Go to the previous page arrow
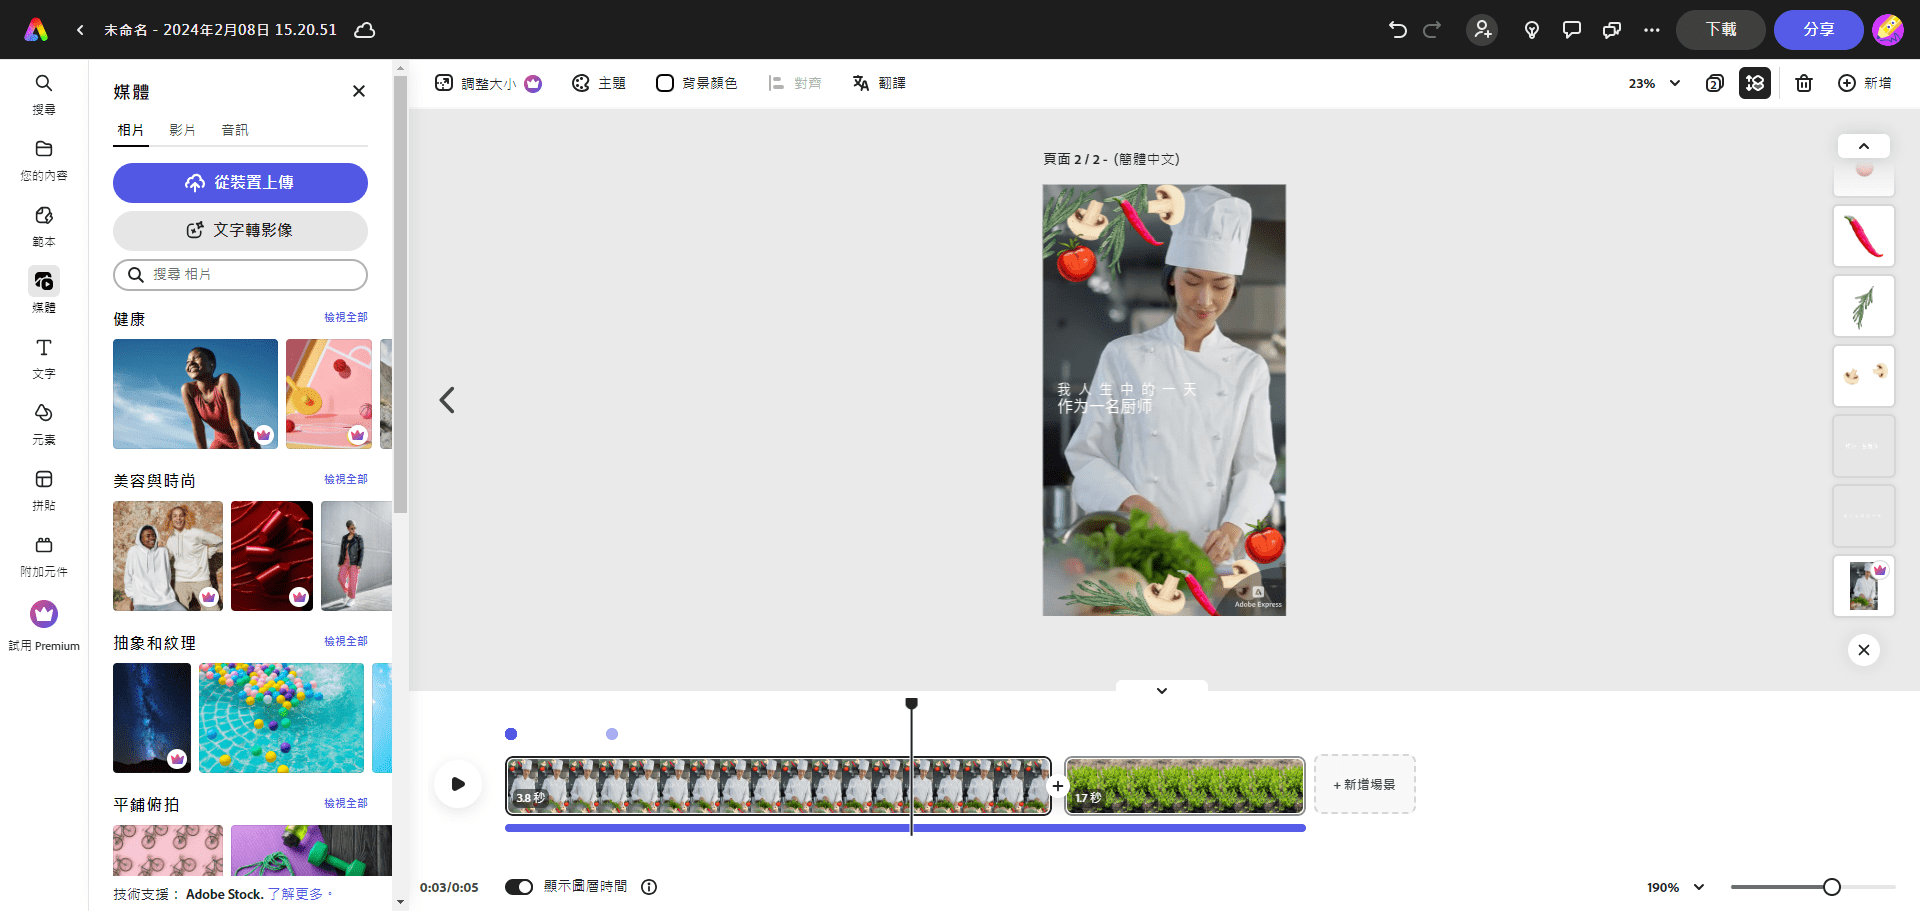The width and height of the screenshot is (1920, 911). click(x=447, y=400)
